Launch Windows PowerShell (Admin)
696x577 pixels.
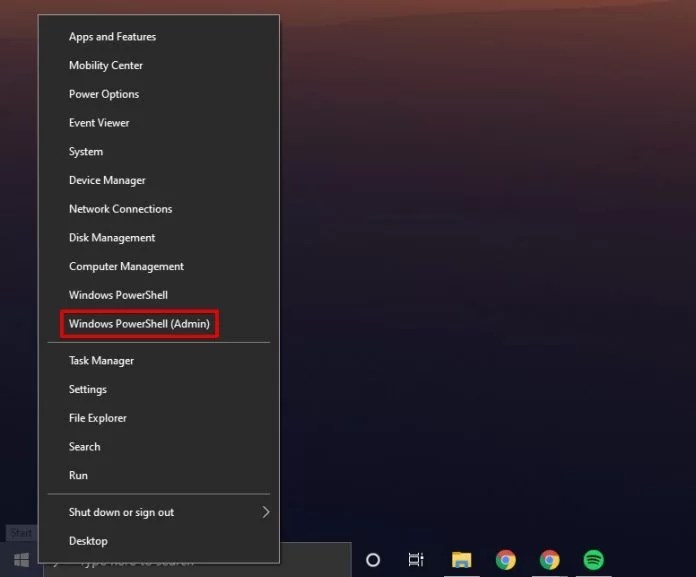159,324
